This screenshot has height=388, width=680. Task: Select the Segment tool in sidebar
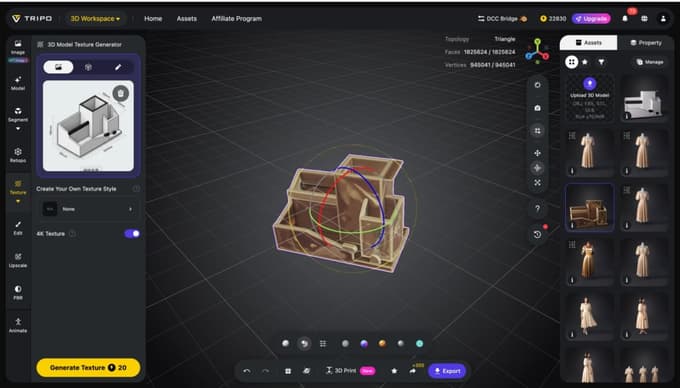coord(18,114)
